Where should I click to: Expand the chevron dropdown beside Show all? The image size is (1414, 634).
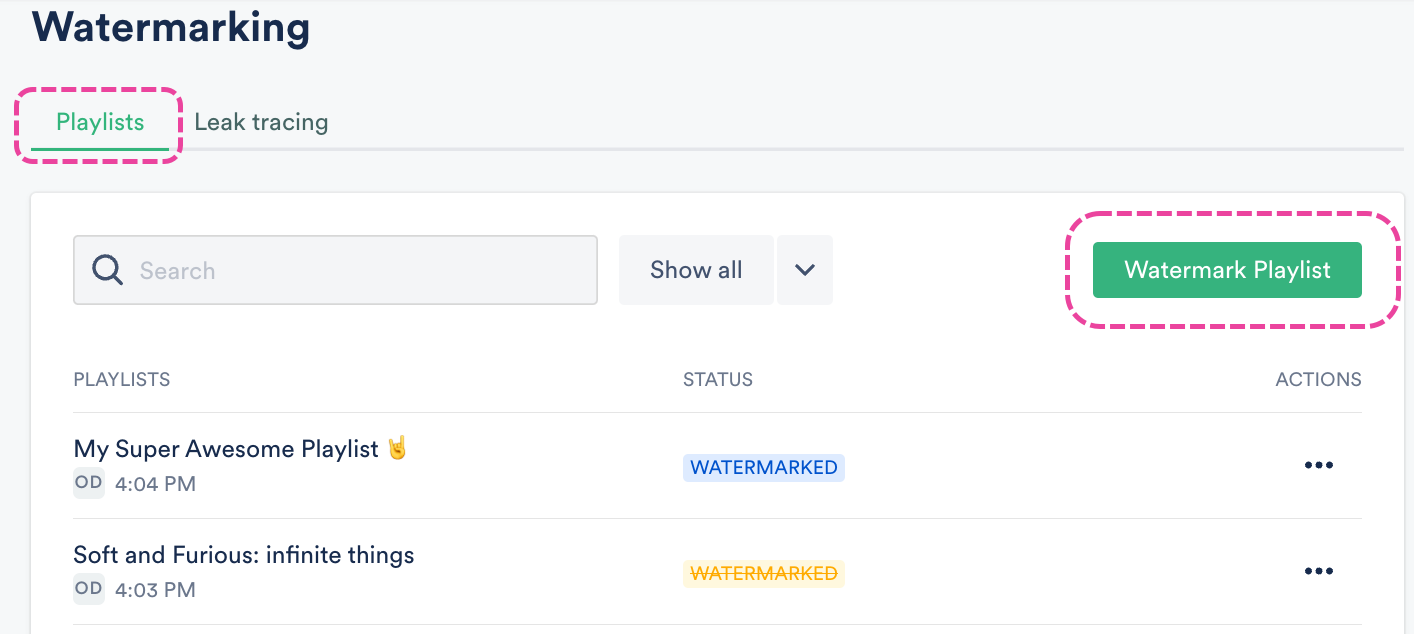click(x=805, y=270)
